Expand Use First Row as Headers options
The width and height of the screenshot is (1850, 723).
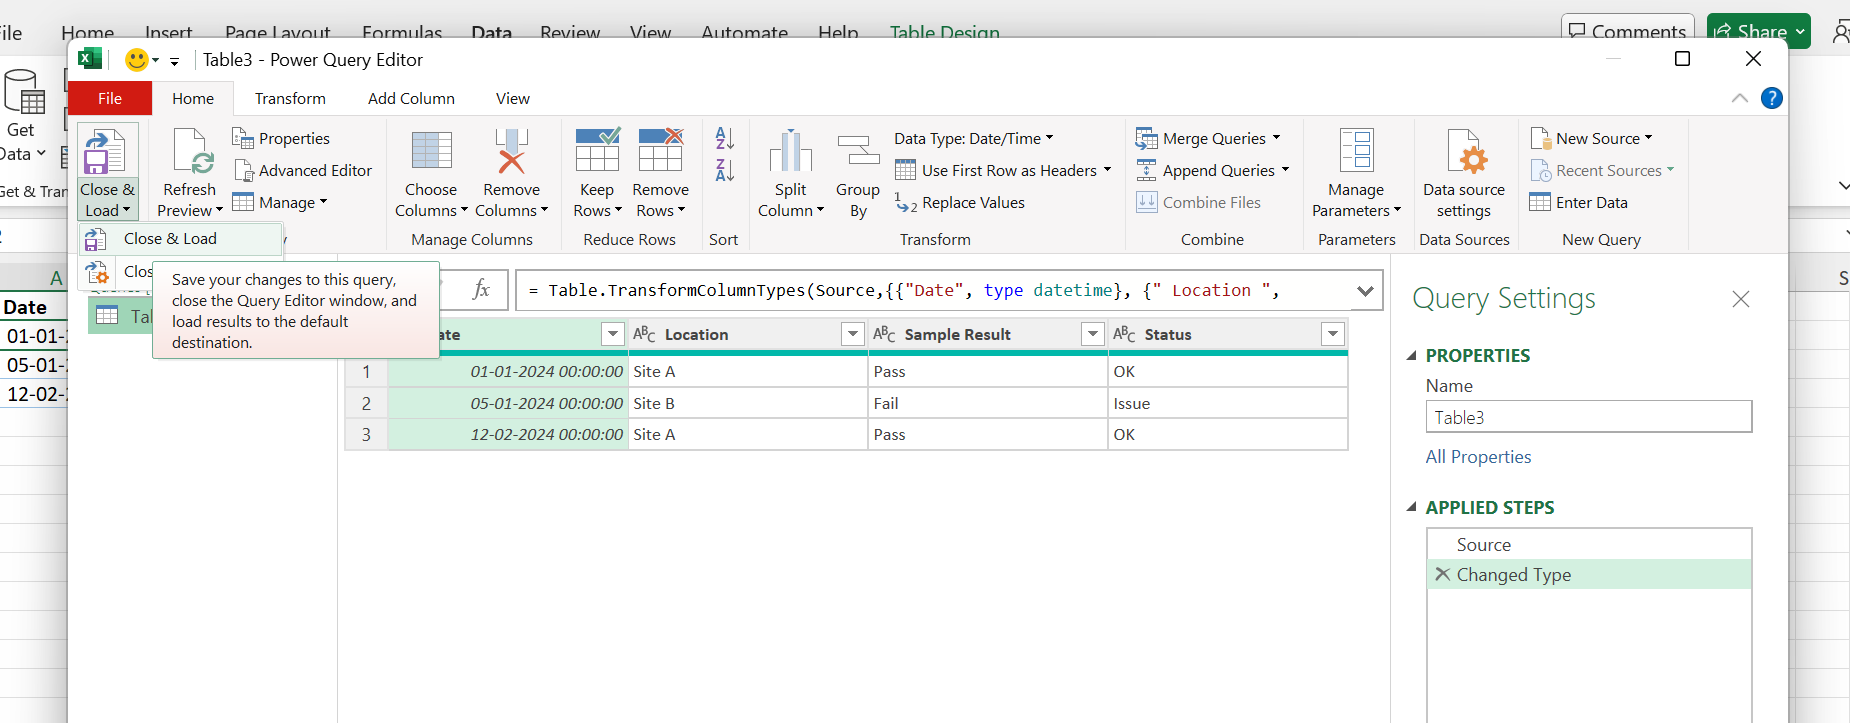(1107, 170)
